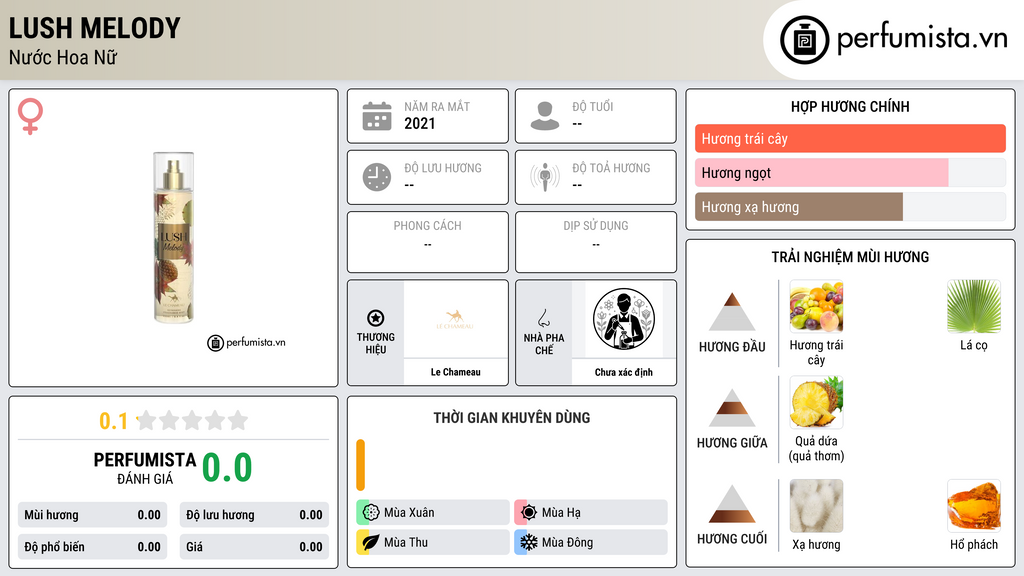The image size is (1024, 576).
Task: Select the Xạ hương musk note image
Action: pos(816,506)
